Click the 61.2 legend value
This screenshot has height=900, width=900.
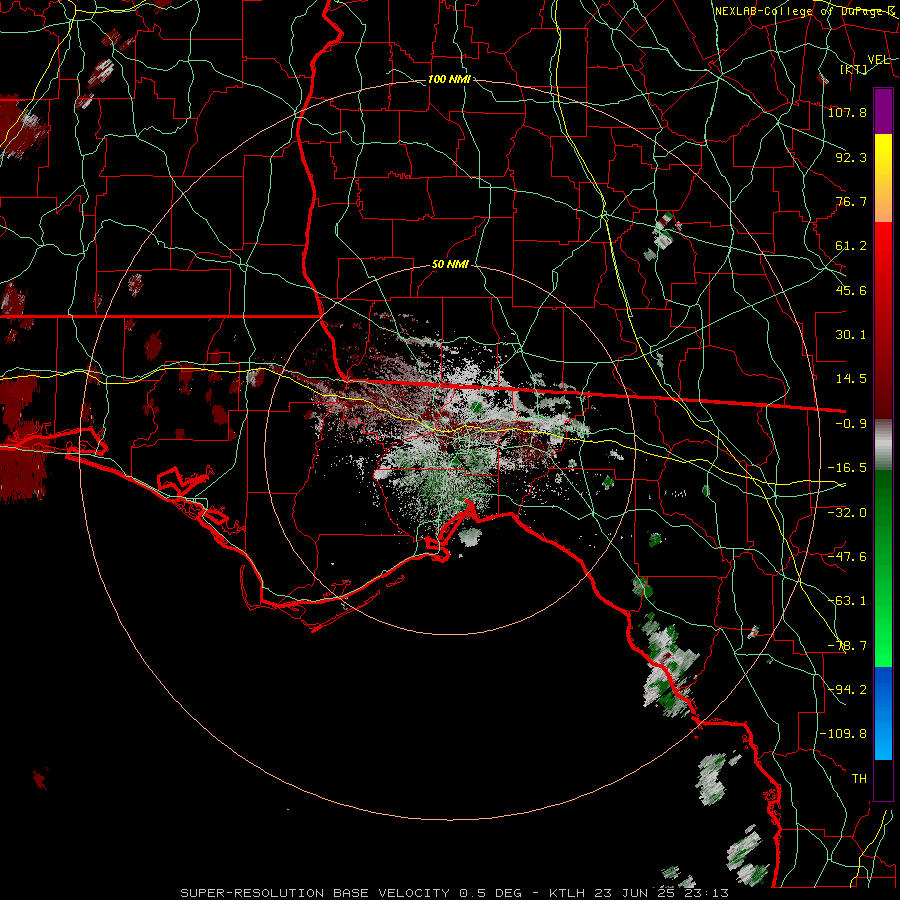(x=851, y=246)
